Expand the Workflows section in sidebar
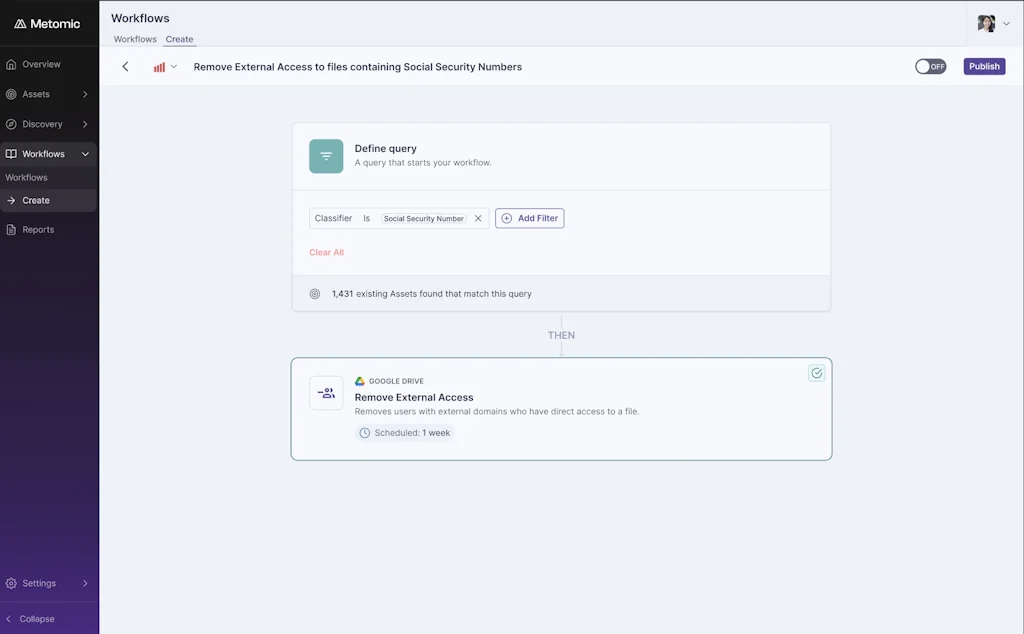 (x=84, y=154)
